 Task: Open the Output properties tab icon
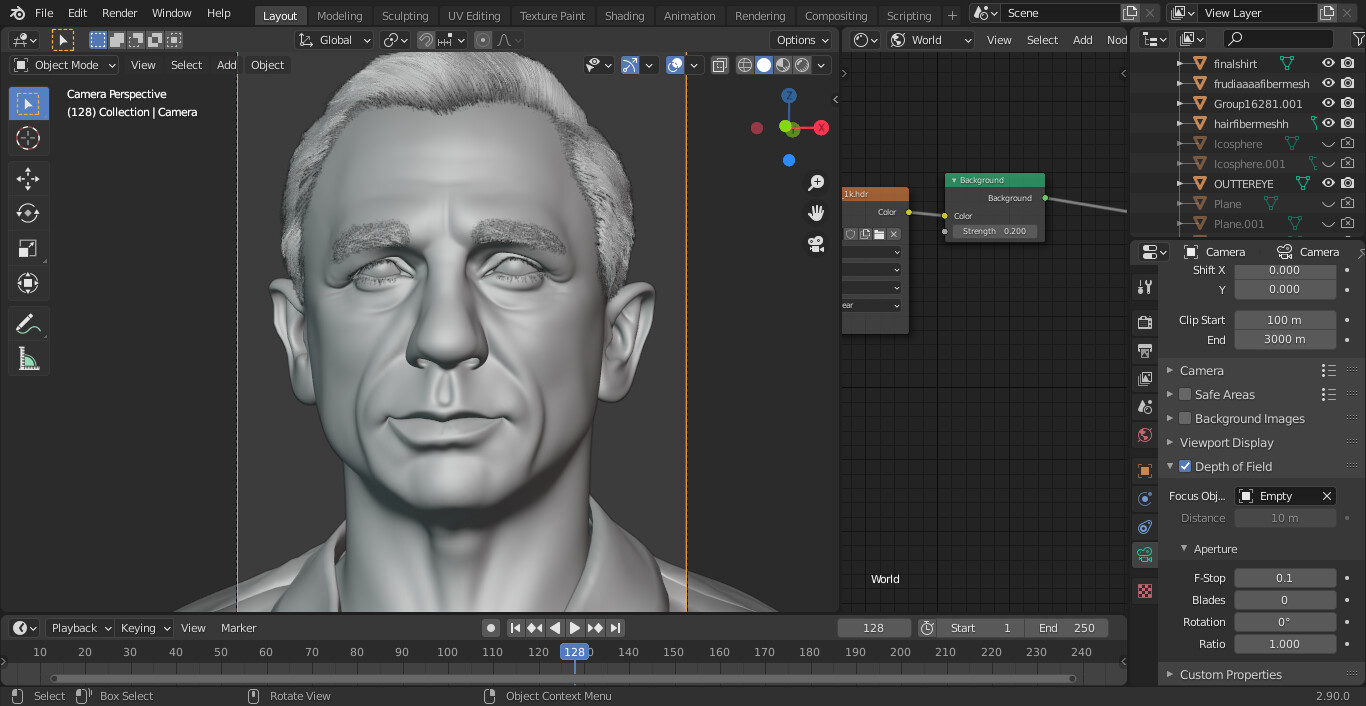(x=1145, y=351)
